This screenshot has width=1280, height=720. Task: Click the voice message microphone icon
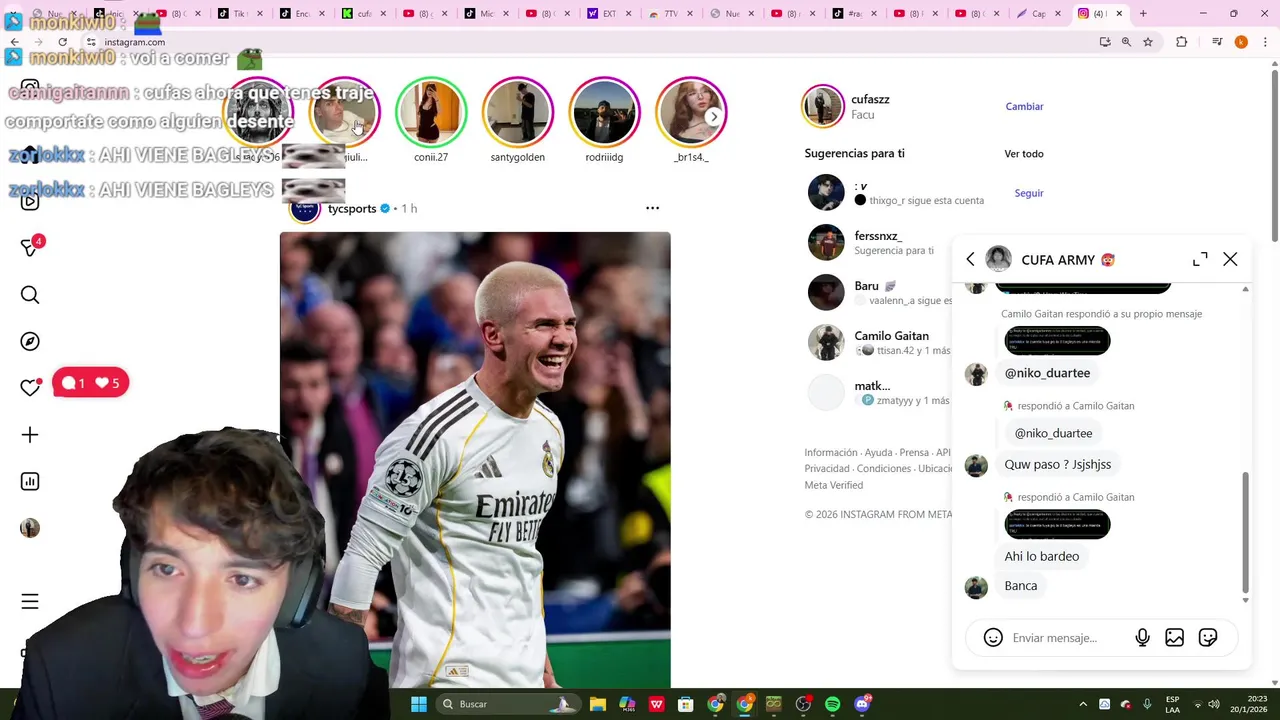[x=1142, y=637]
